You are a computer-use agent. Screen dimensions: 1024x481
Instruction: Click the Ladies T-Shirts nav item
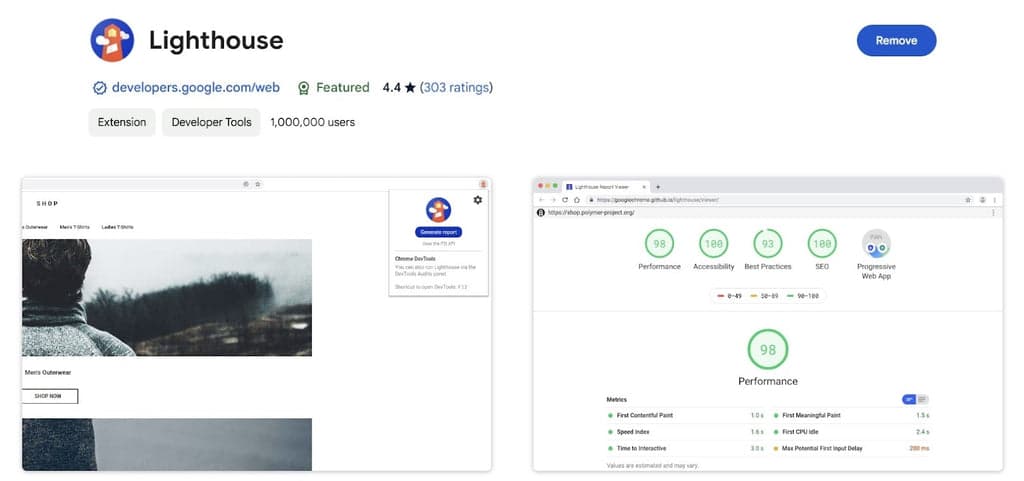(118, 227)
